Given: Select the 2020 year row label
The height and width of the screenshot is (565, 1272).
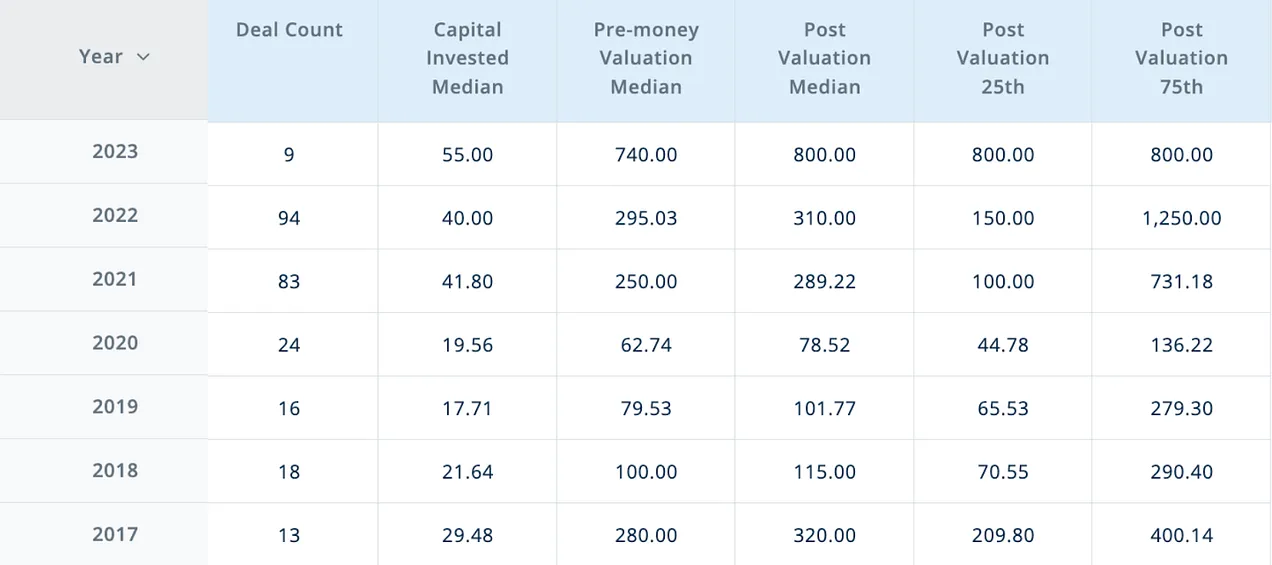Looking at the screenshot, I should (115, 343).
